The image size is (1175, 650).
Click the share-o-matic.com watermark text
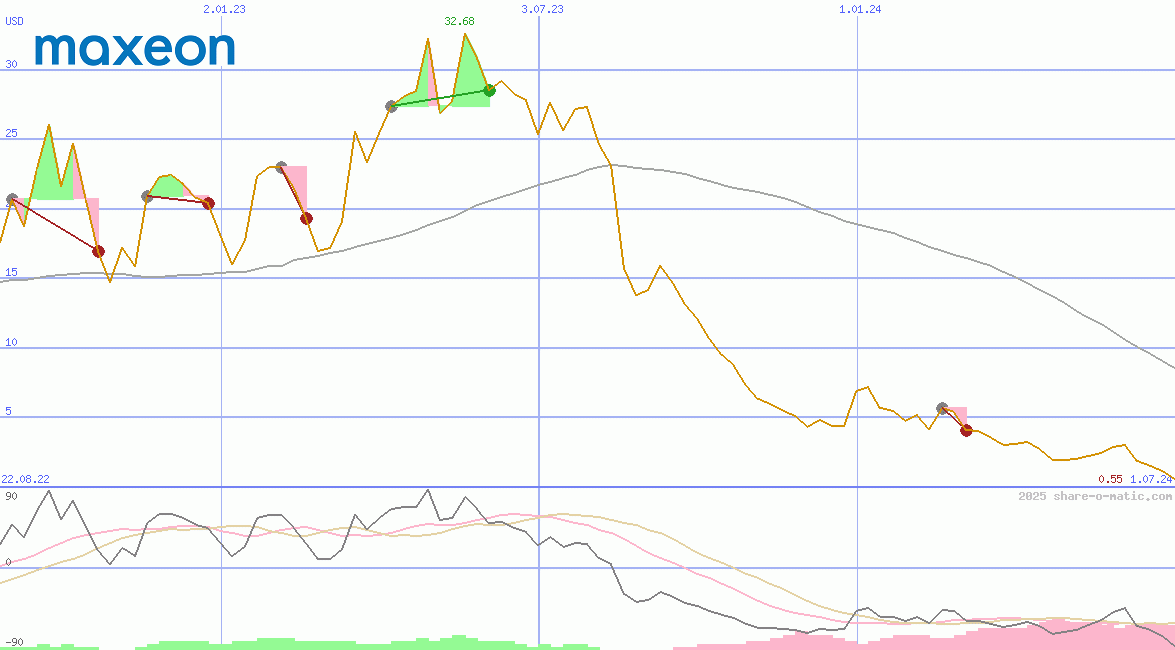(1095, 496)
